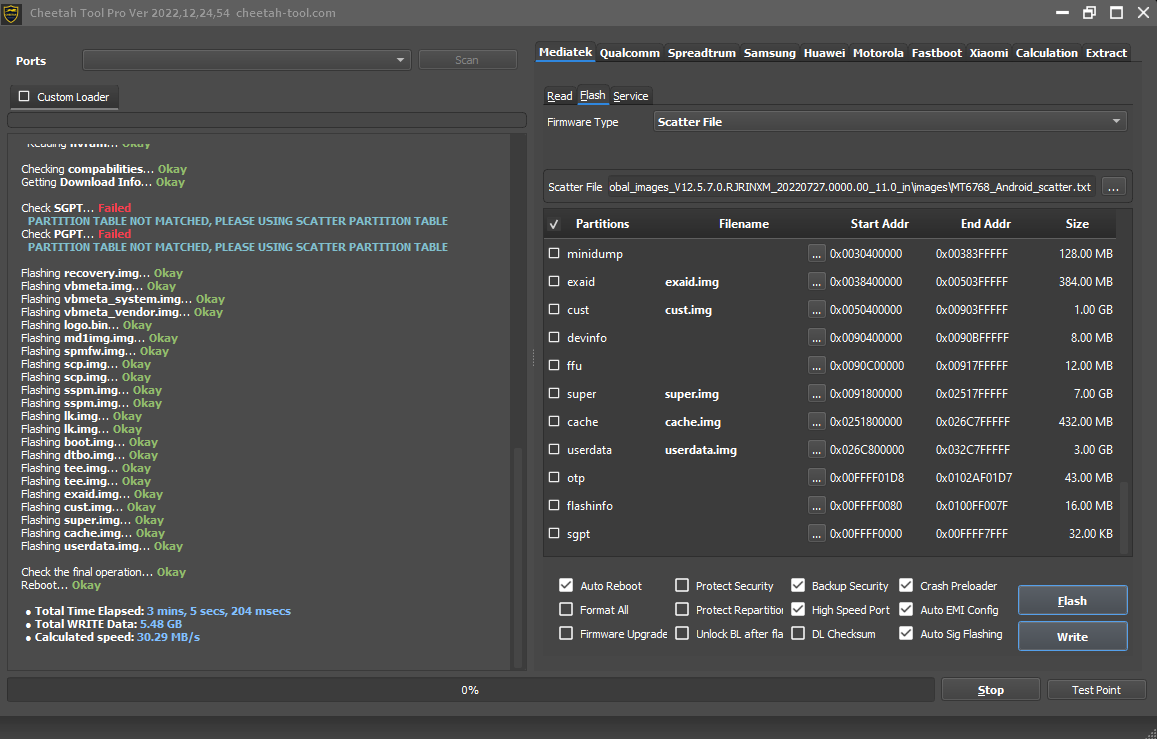The height and width of the screenshot is (739, 1157).
Task: Enable Protect Security option
Action: coord(682,585)
